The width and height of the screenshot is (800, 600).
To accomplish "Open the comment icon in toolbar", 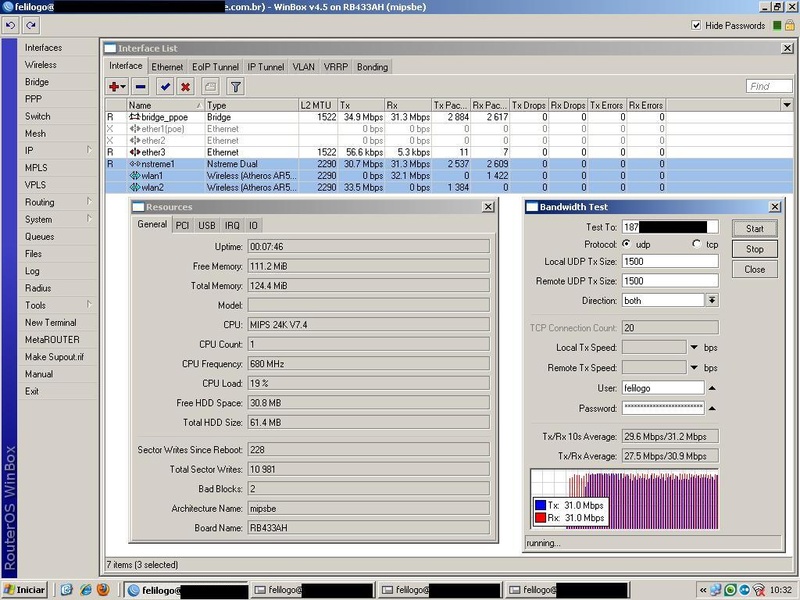I will click(210, 87).
